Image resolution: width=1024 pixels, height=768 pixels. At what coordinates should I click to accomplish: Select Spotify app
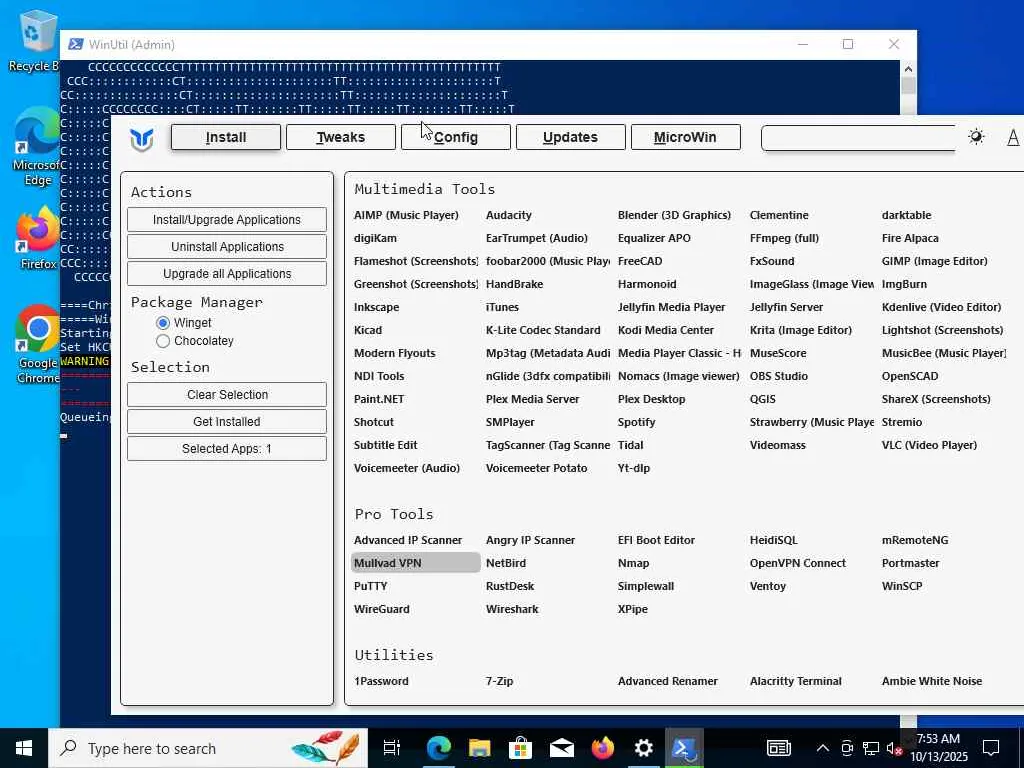coord(637,423)
